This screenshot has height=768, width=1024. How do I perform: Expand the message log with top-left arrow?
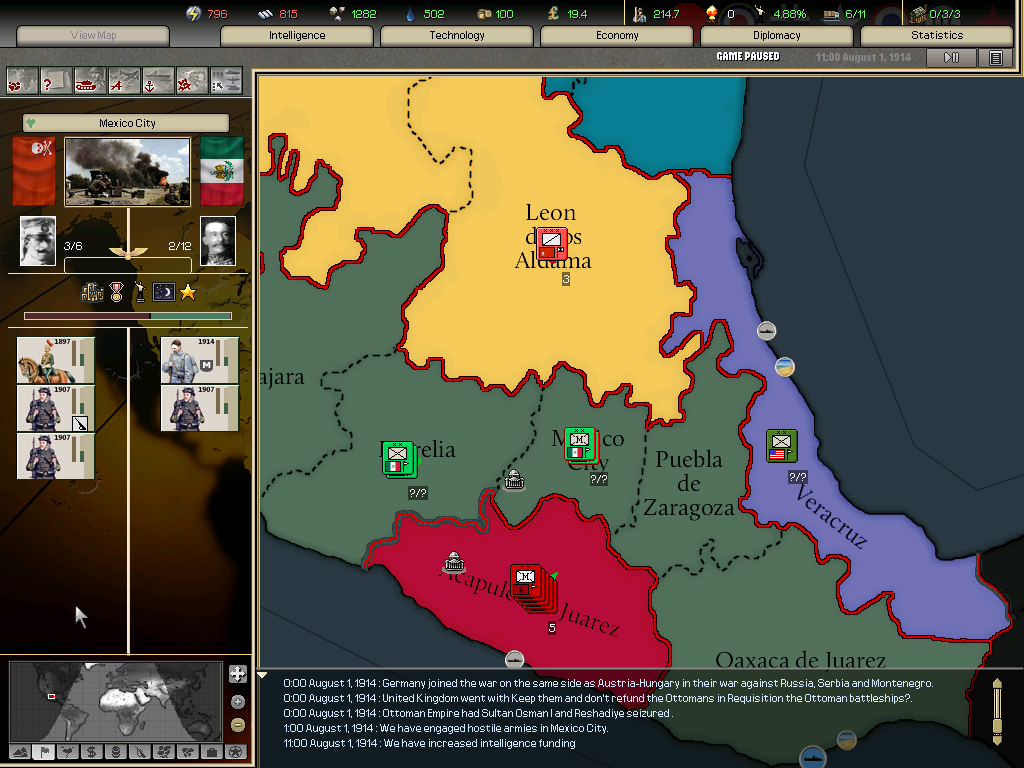[263, 676]
